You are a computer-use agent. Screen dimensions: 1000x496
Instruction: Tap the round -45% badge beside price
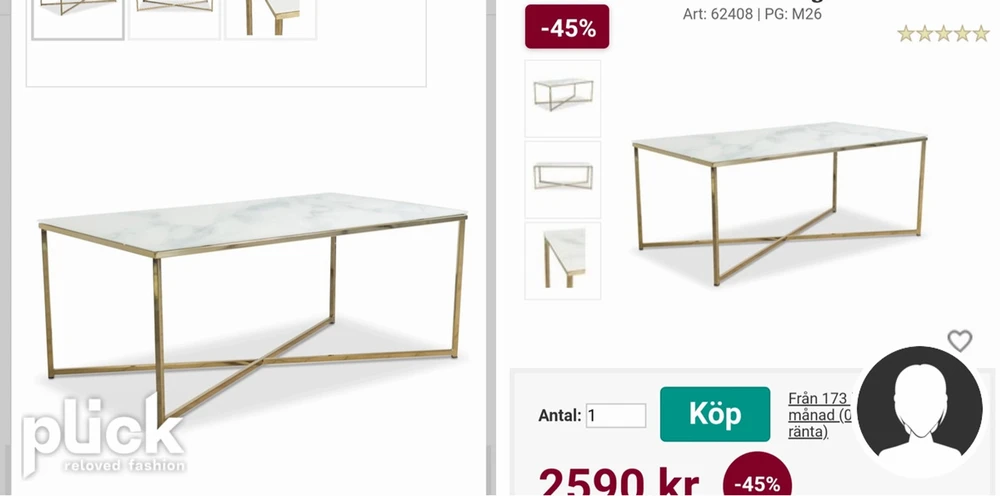(758, 477)
